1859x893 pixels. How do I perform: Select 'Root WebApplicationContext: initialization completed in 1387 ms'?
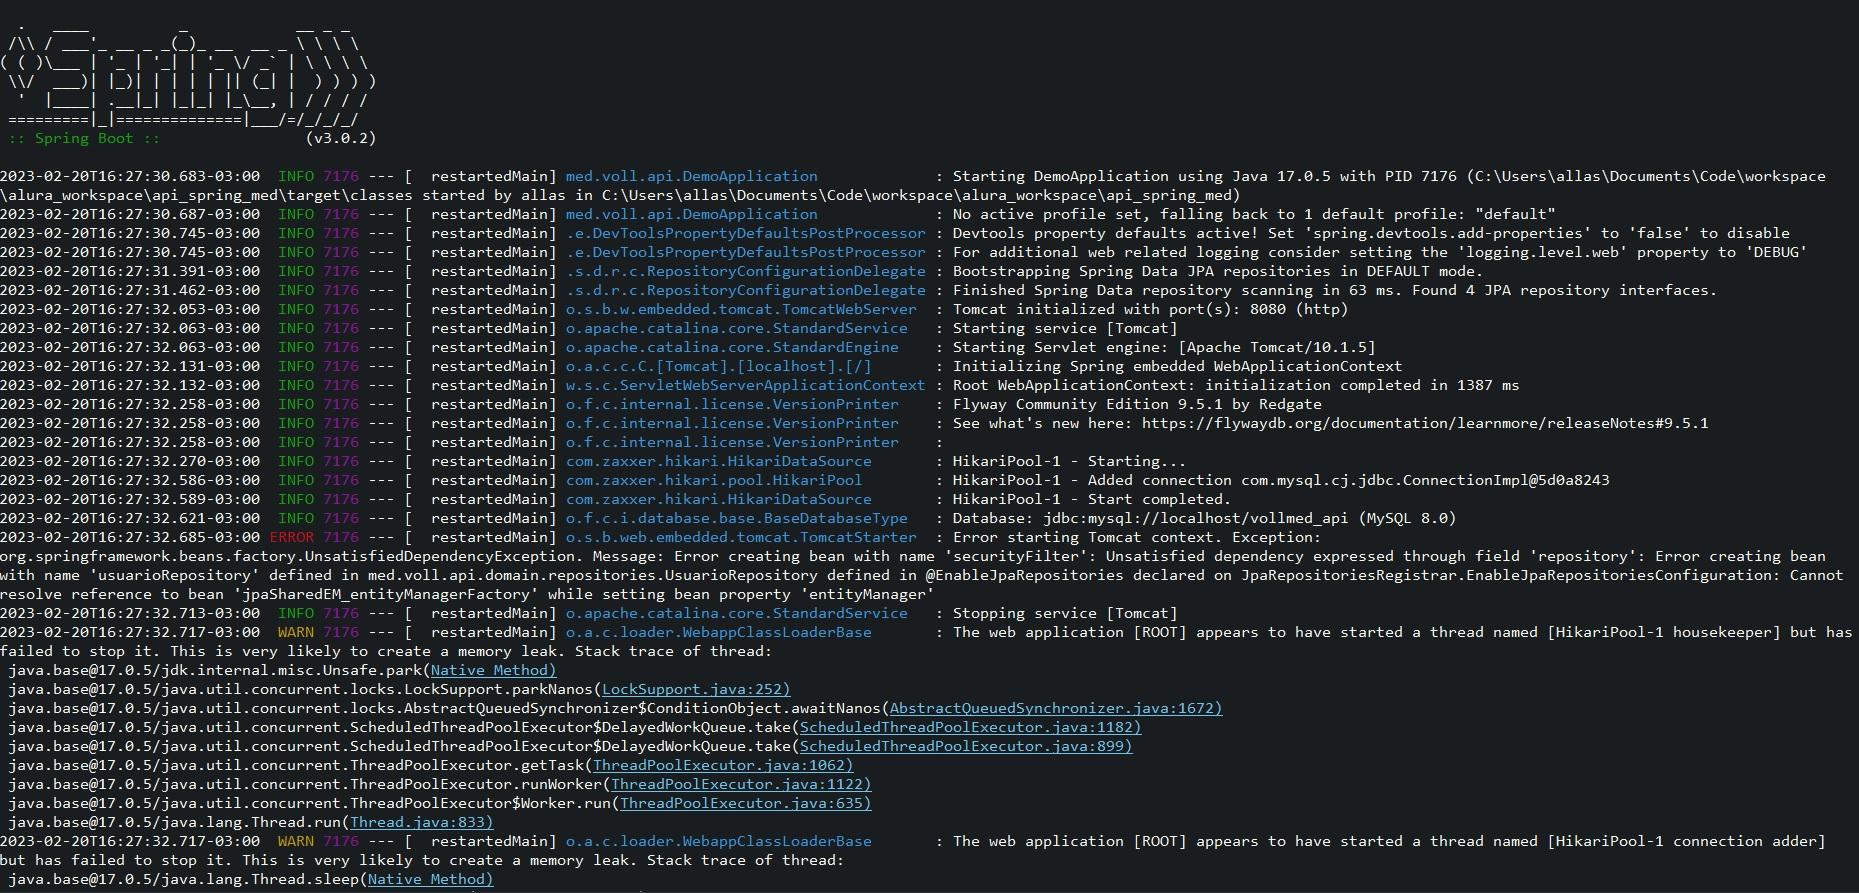coord(1236,385)
